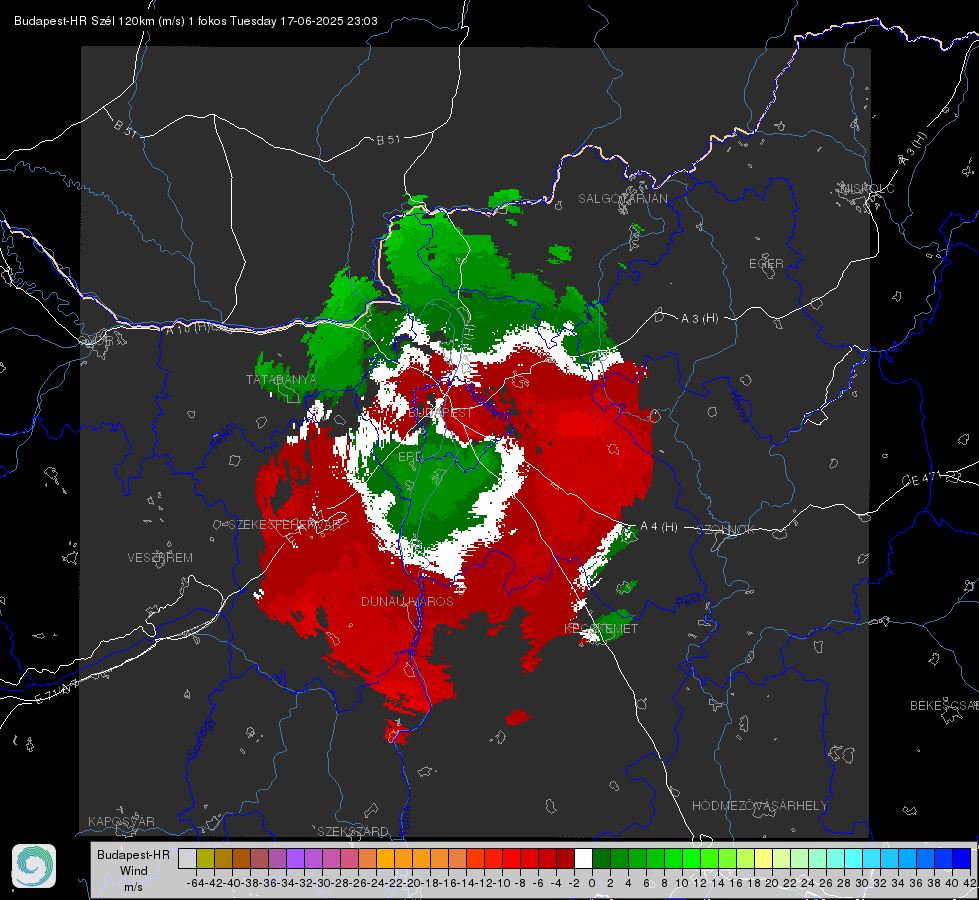Viewport: 979px width, 900px height.
Task: Select the SZÉKESFEHÉRVÁR city label
Action: point(284,525)
